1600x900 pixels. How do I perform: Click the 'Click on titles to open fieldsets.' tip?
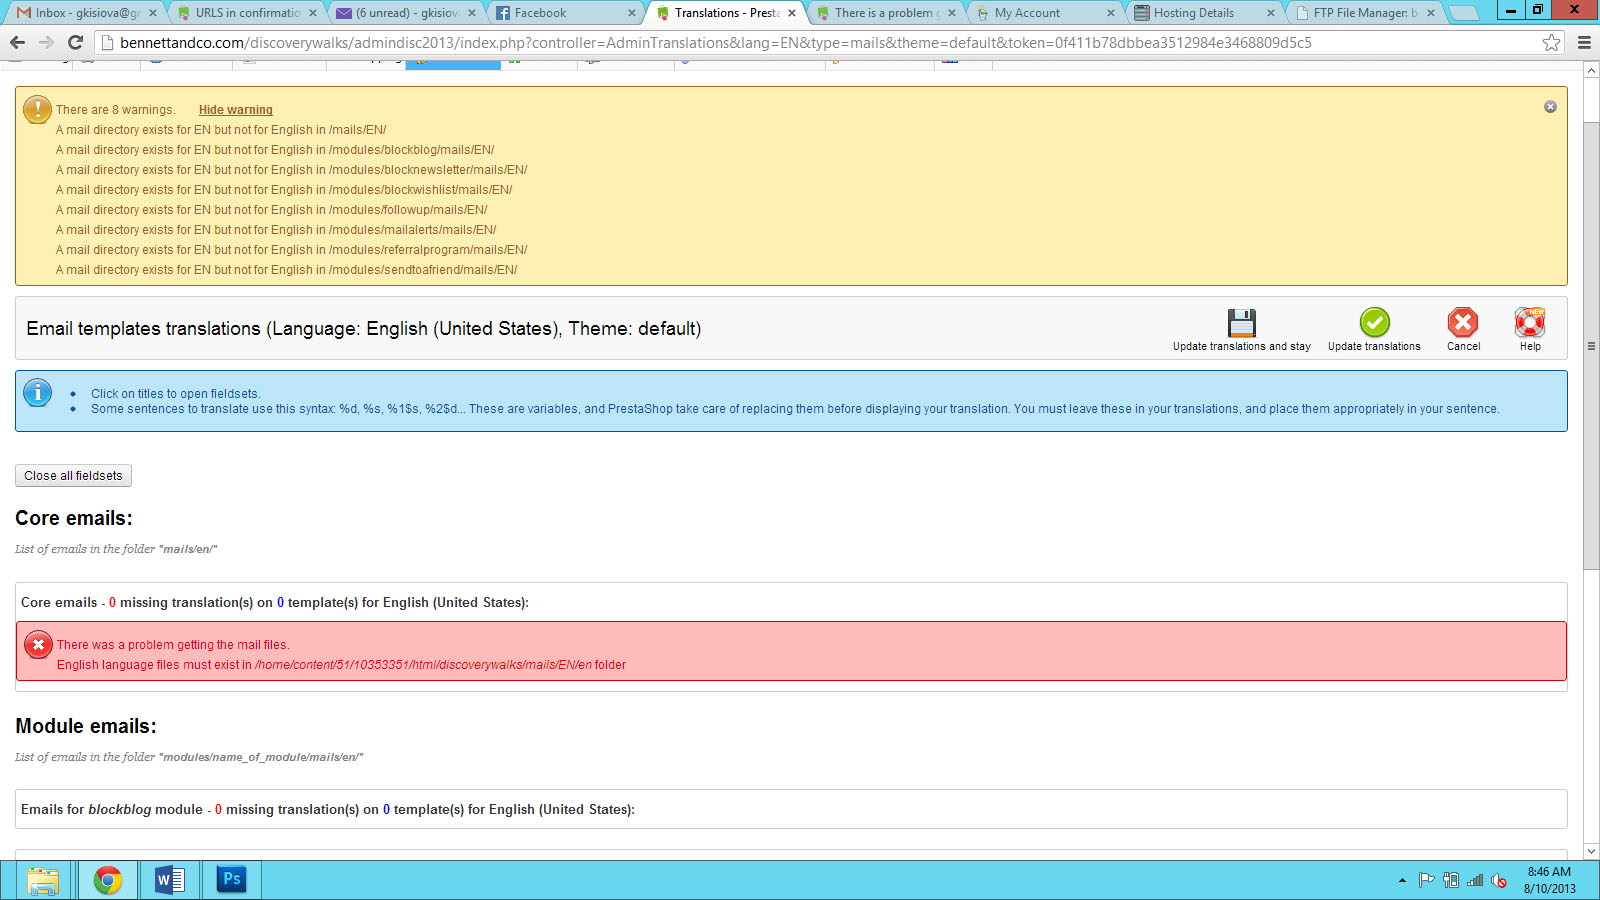click(x=175, y=394)
